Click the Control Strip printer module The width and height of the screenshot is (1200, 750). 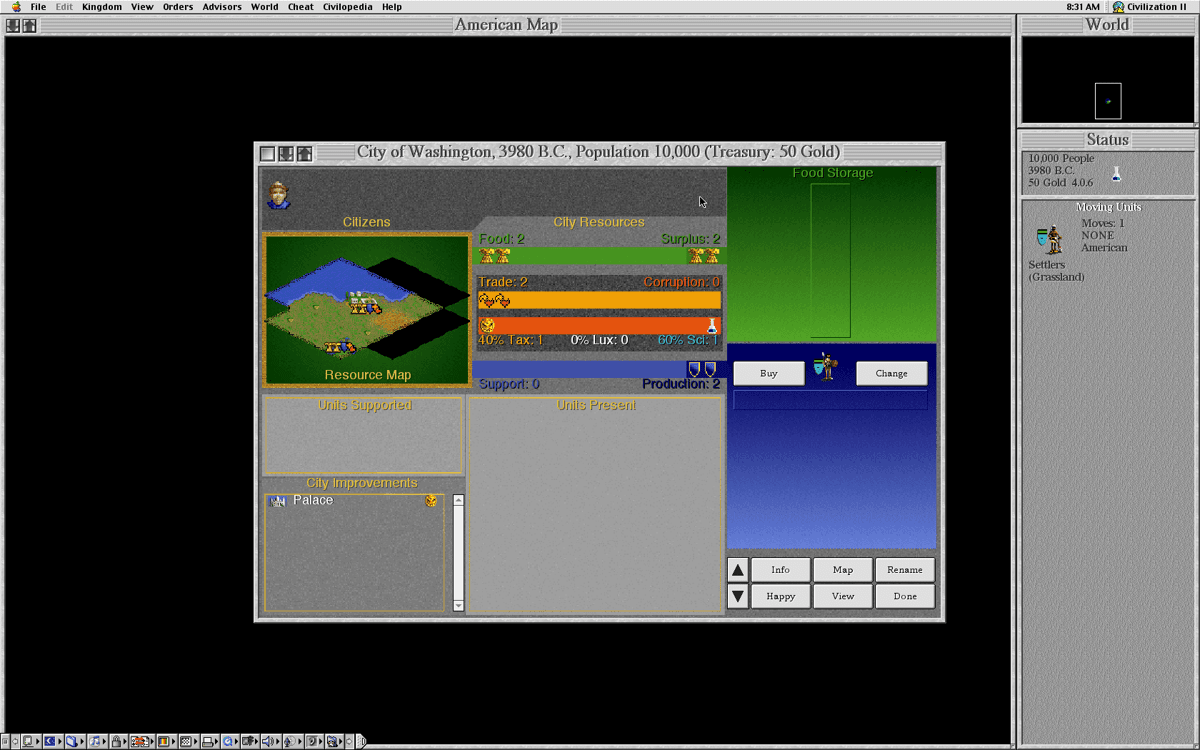(x=209, y=742)
